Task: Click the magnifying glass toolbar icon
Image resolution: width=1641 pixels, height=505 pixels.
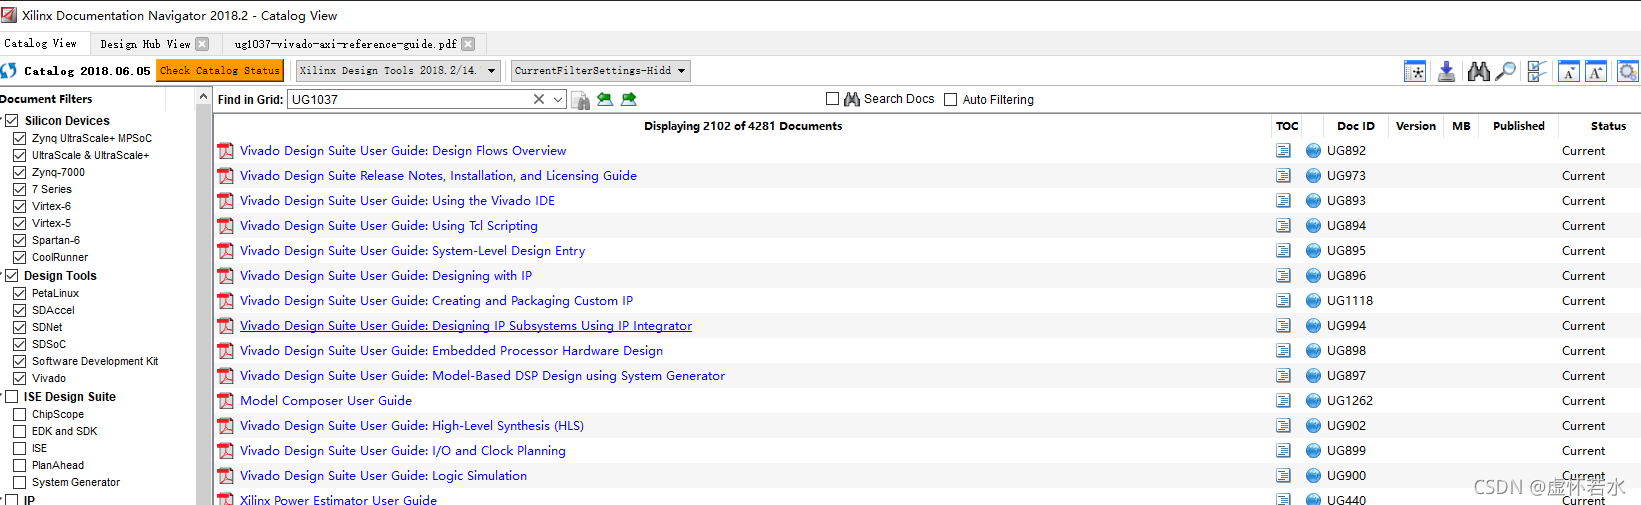Action: point(1505,71)
